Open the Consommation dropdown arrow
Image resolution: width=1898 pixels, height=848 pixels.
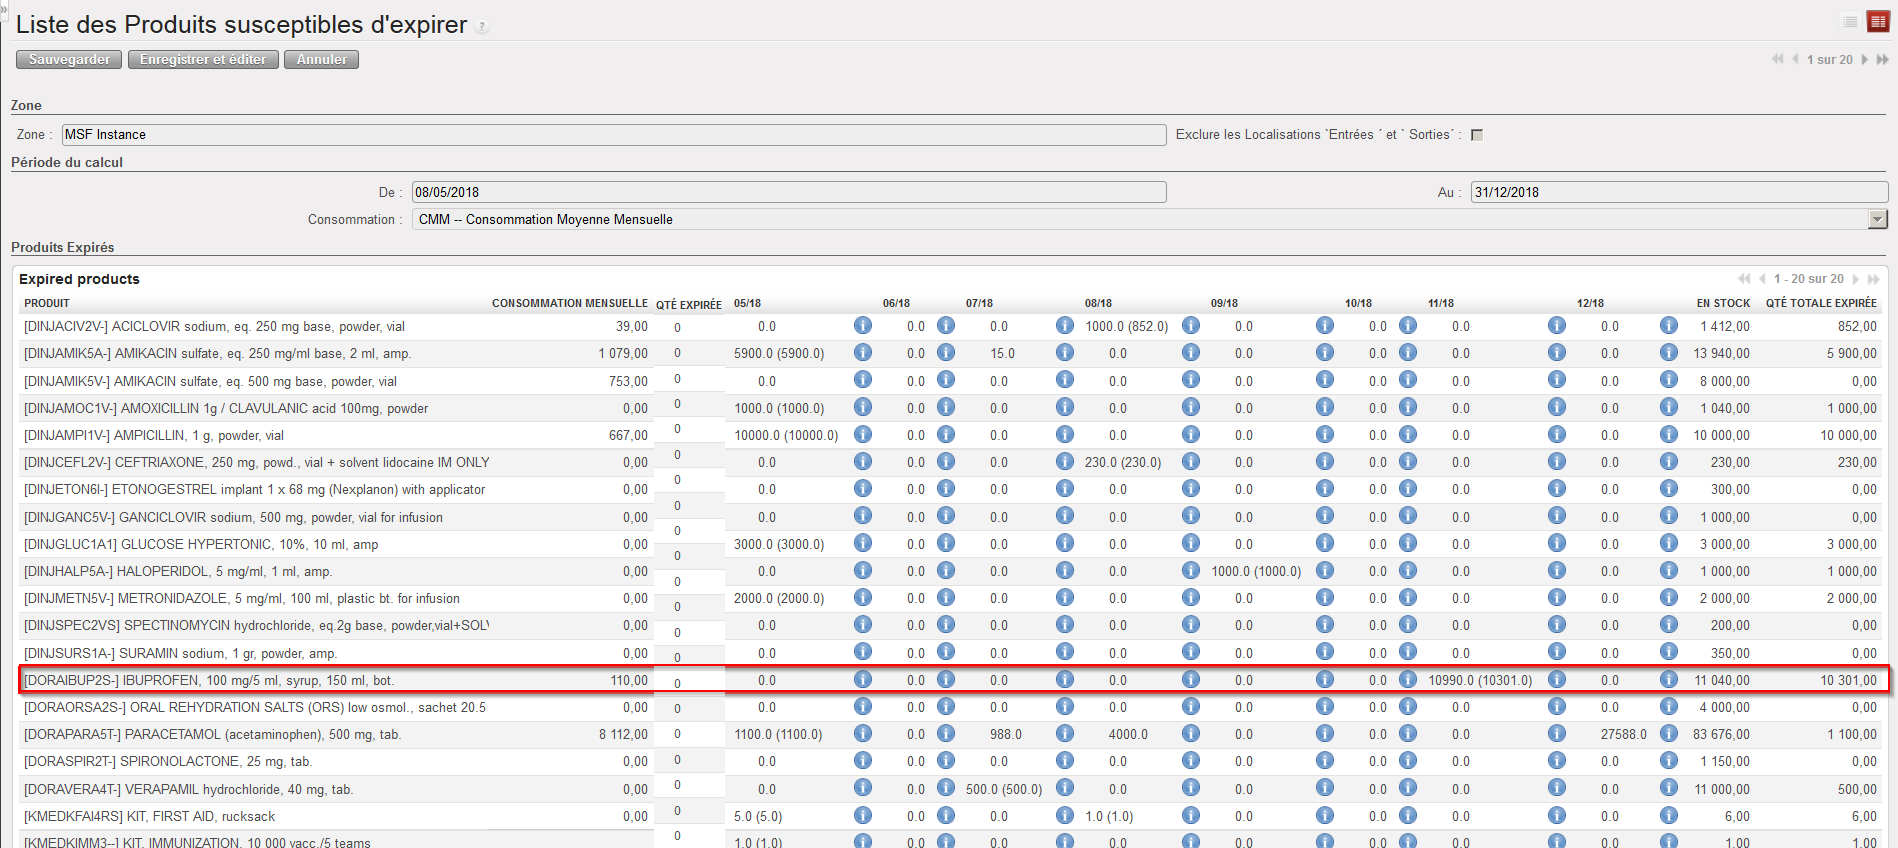click(x=1877, y=219)
